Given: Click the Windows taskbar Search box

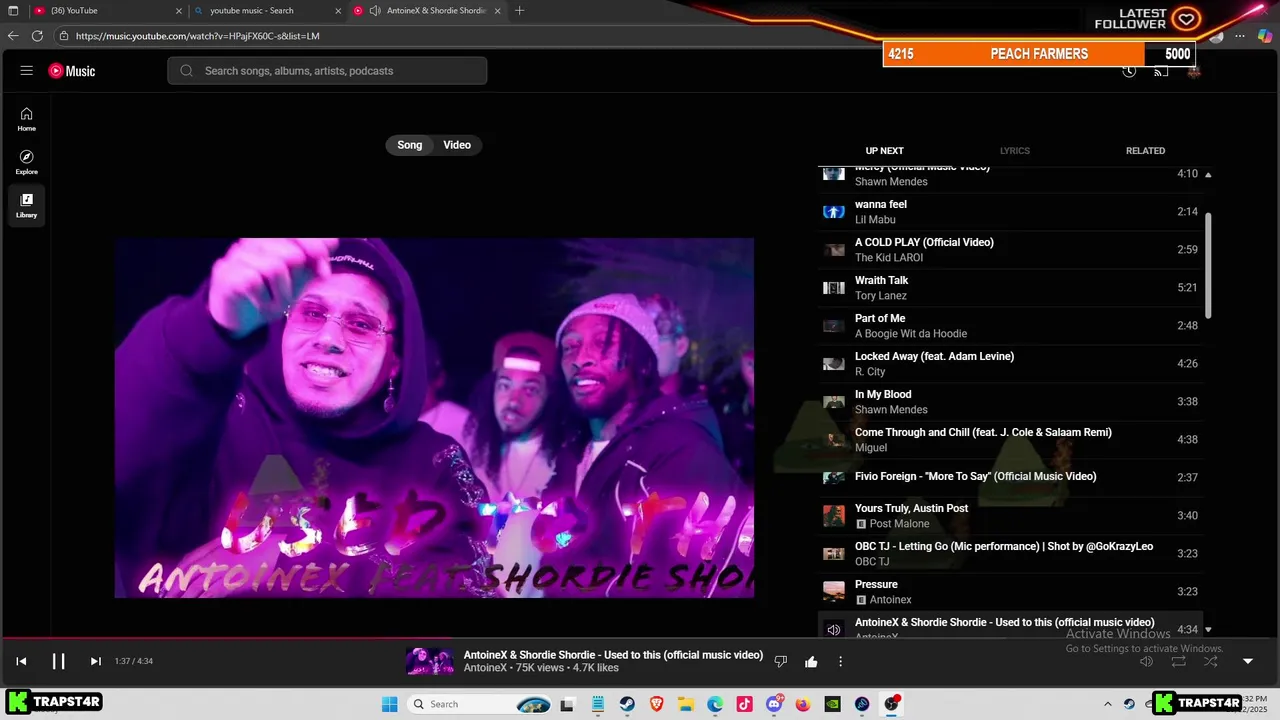Looking at the screenshot, I should tap(482, 704).
